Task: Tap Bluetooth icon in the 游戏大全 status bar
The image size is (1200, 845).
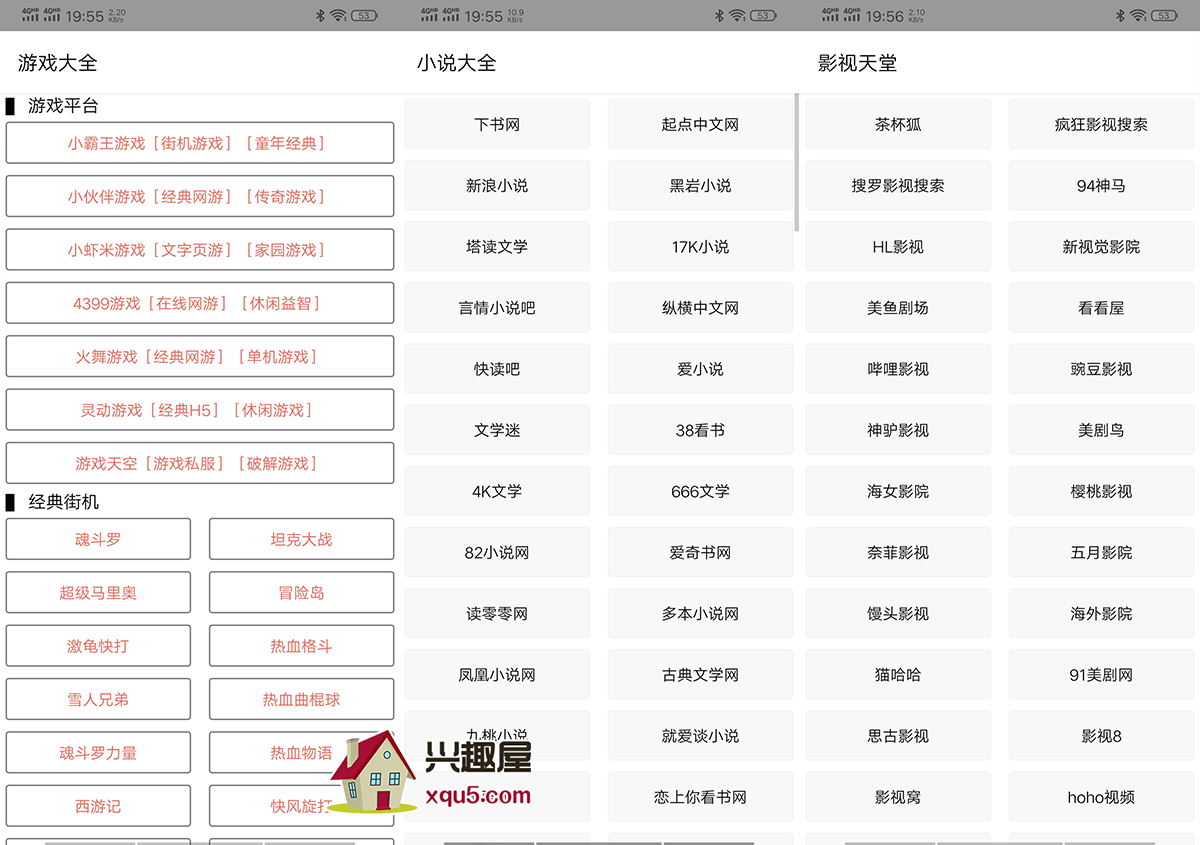Action: [320, 15]
